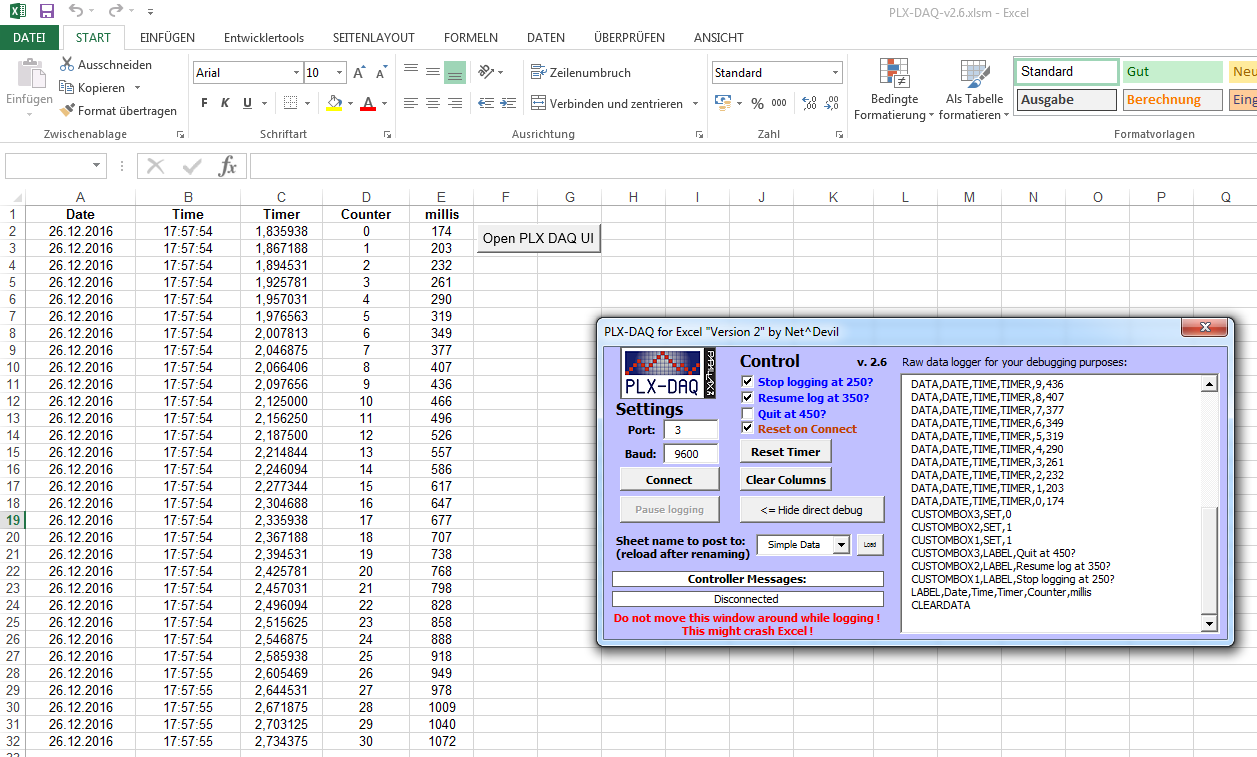Viewport: 1257px width, 757px height.
Task: Uncheck 'Resume log at 350?'
Action: tap(748, 398)
